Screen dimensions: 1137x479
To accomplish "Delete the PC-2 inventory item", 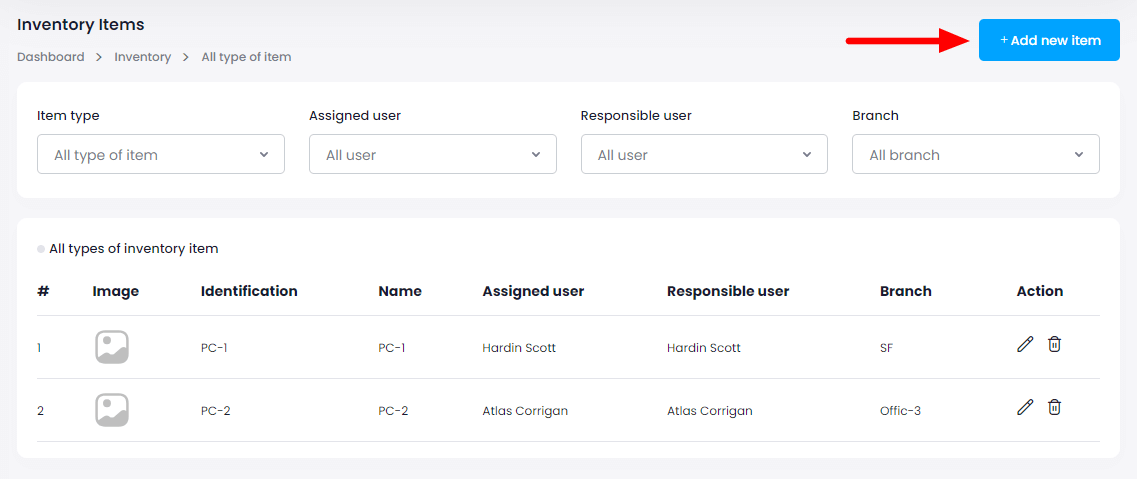I will [x=1054, y=408].
